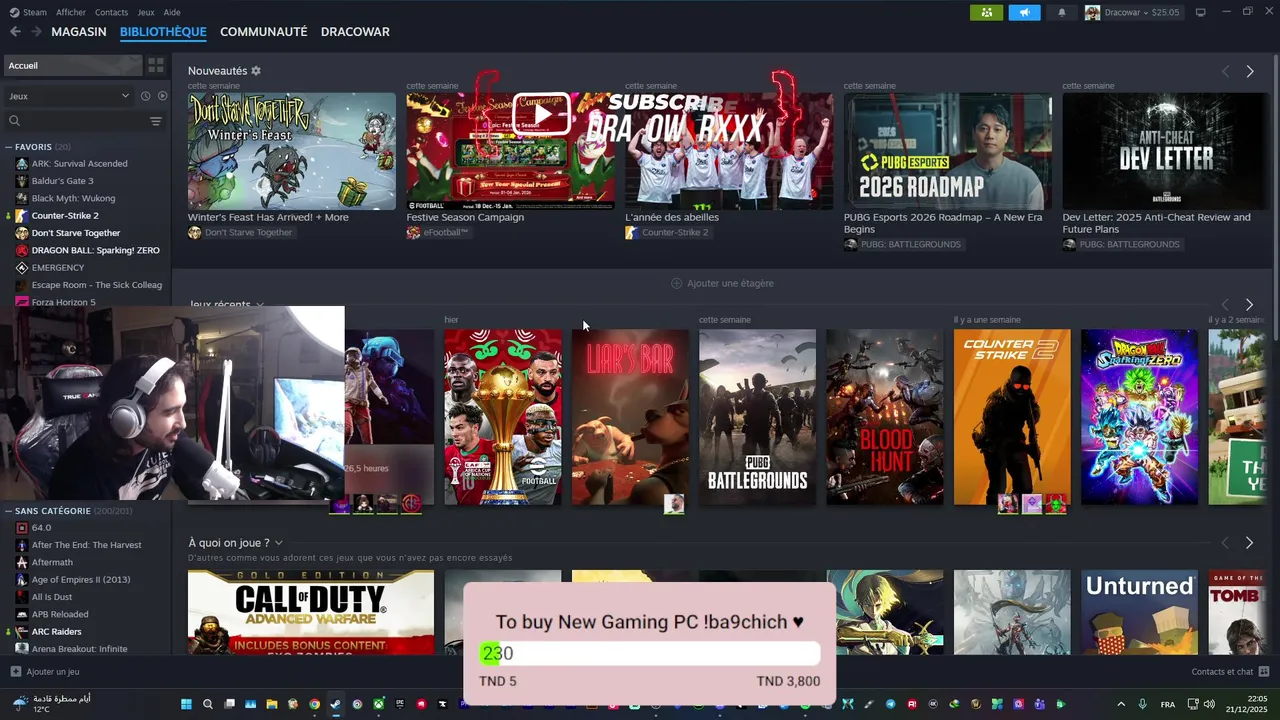Click the ARK: Survival Ascended game icon
The height and width of the screenshot is (720, 1280).
coord(22,164)
